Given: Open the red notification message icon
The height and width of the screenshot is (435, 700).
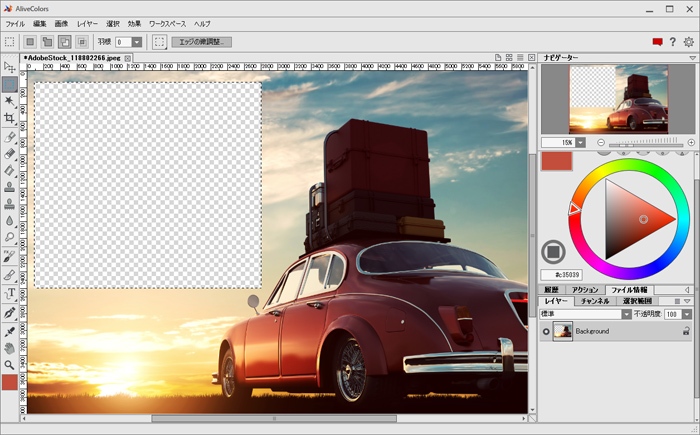Looking at the screenshot, I should click(x=657, y=42).
